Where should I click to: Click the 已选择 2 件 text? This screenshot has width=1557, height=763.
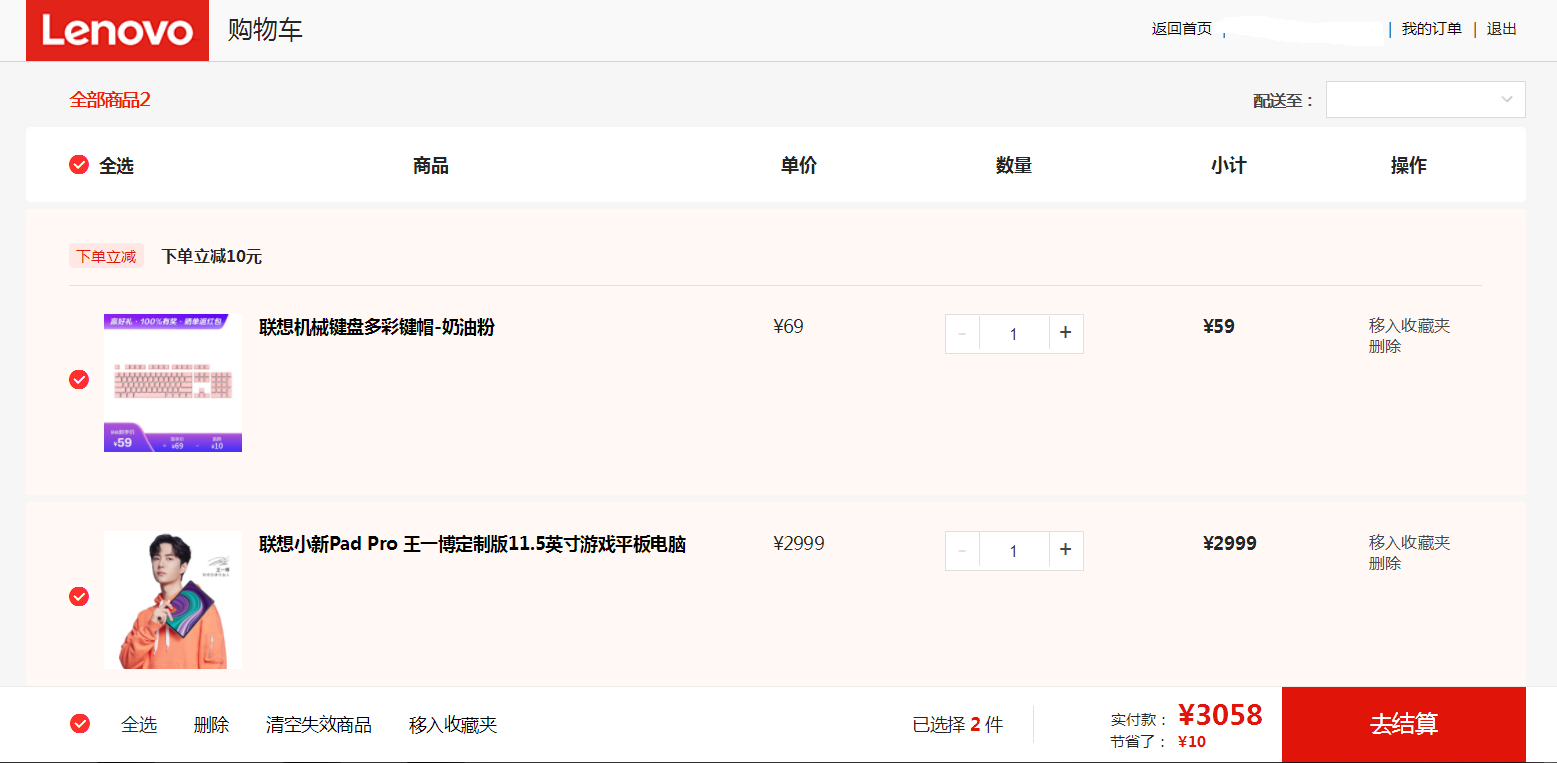[957, 725]
